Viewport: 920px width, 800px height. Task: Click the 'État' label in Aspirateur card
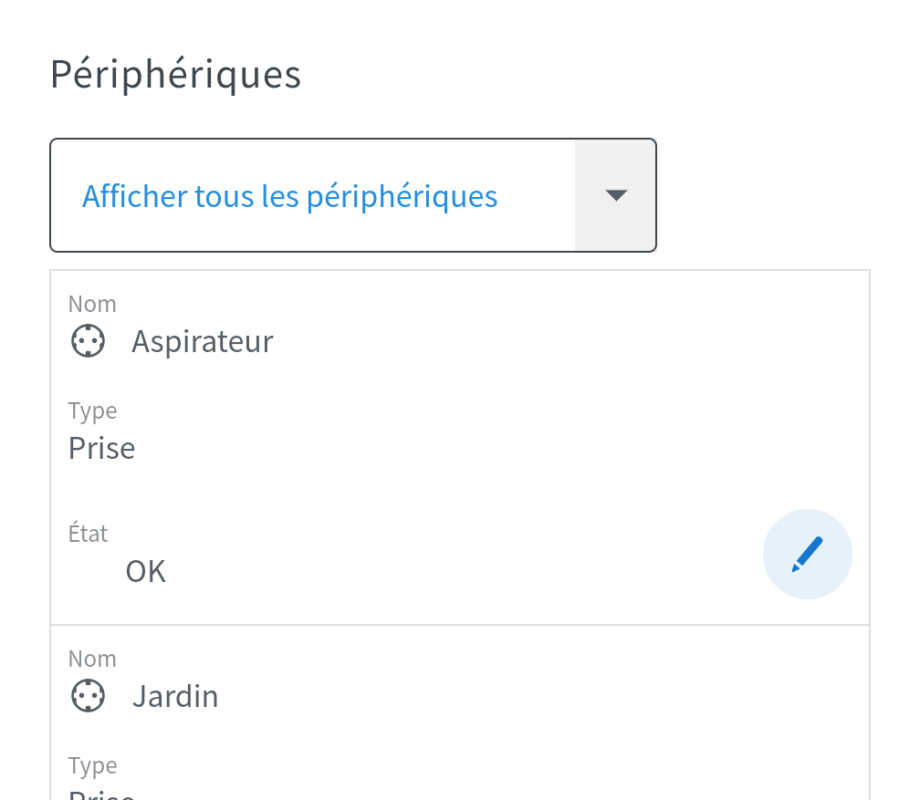click(88, 534)
